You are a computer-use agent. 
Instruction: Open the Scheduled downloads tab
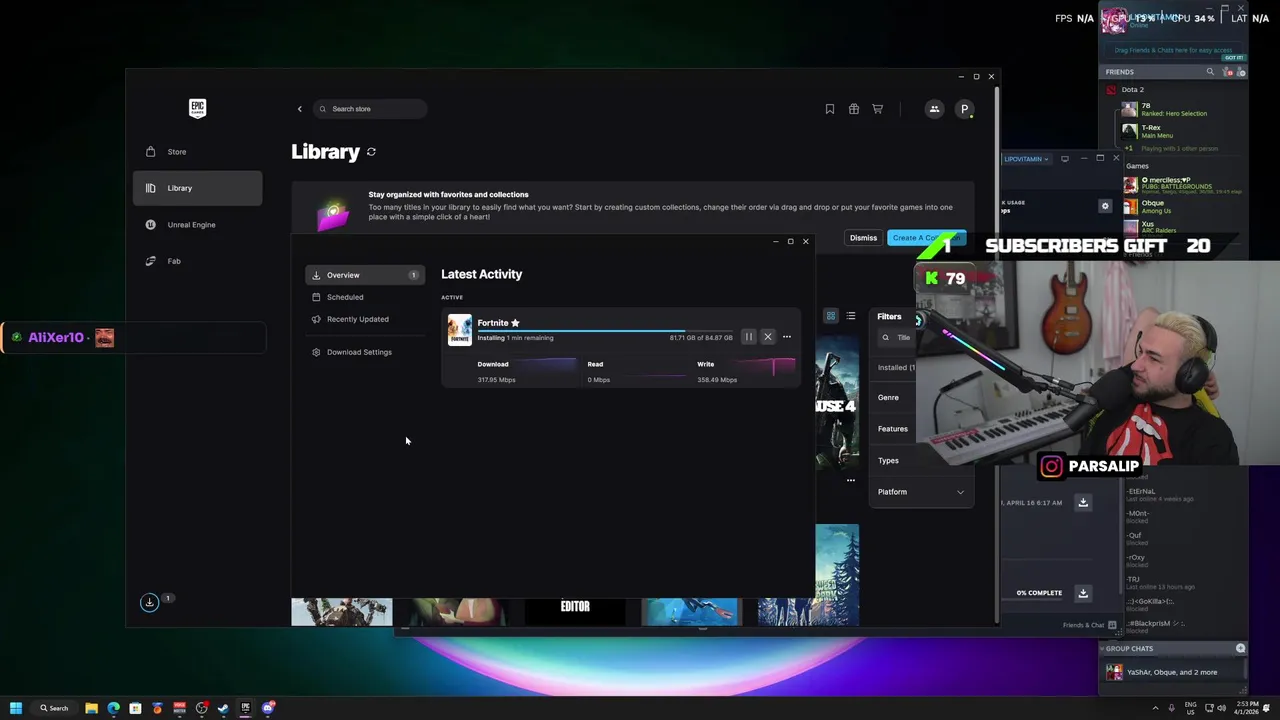pos(365,297)
